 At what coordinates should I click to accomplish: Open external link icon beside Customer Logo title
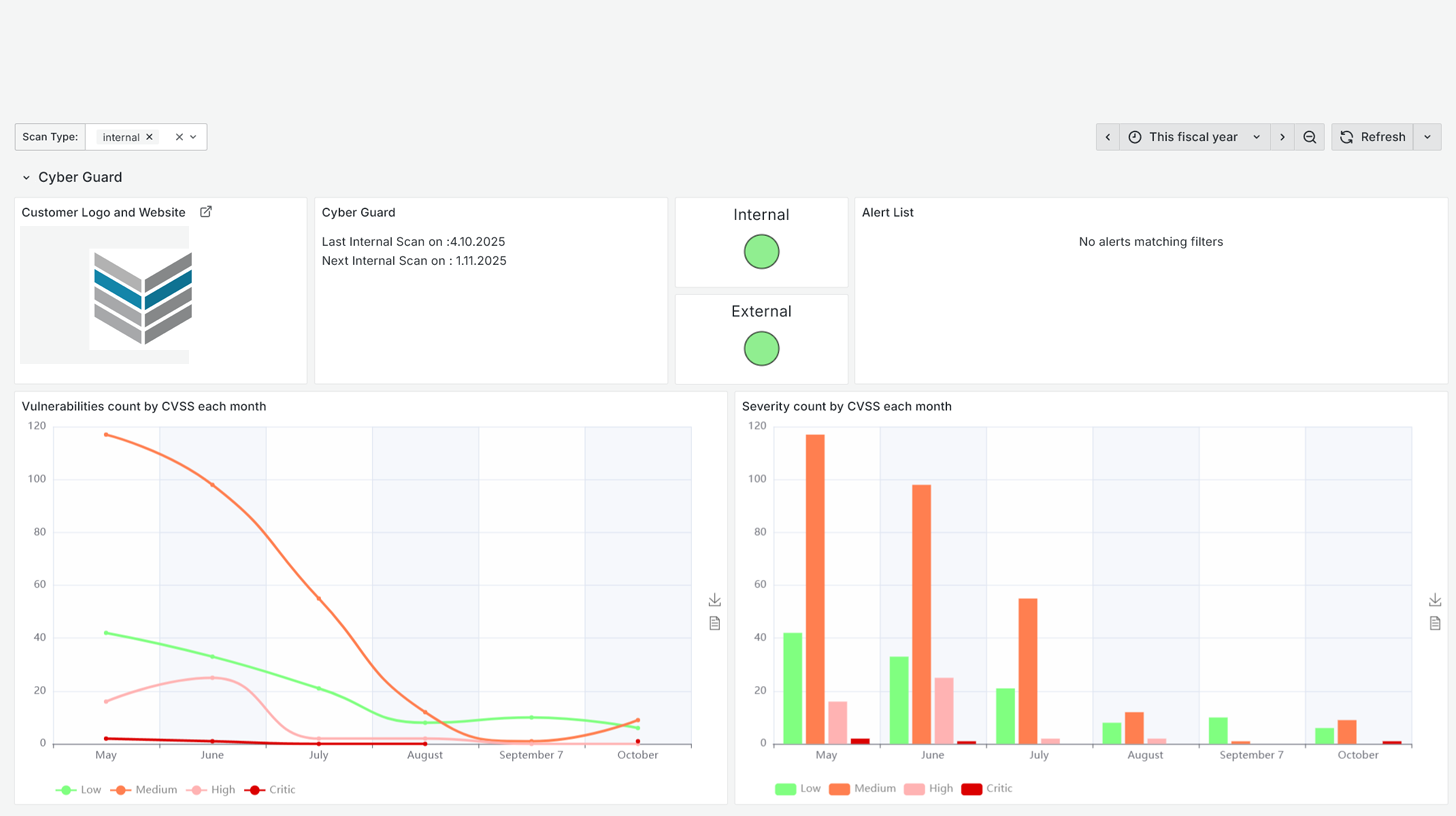(206, 212)
